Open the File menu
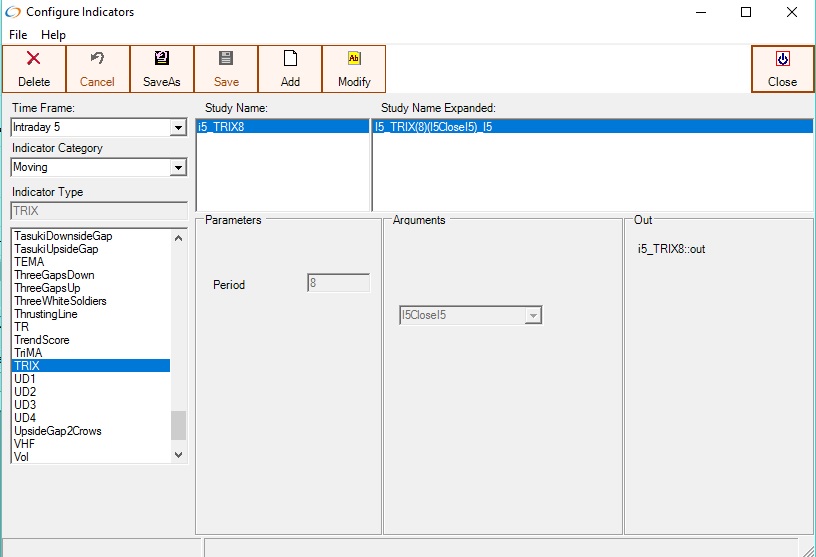The height and width of the screenshot is (557, 816). click(18, 35)
